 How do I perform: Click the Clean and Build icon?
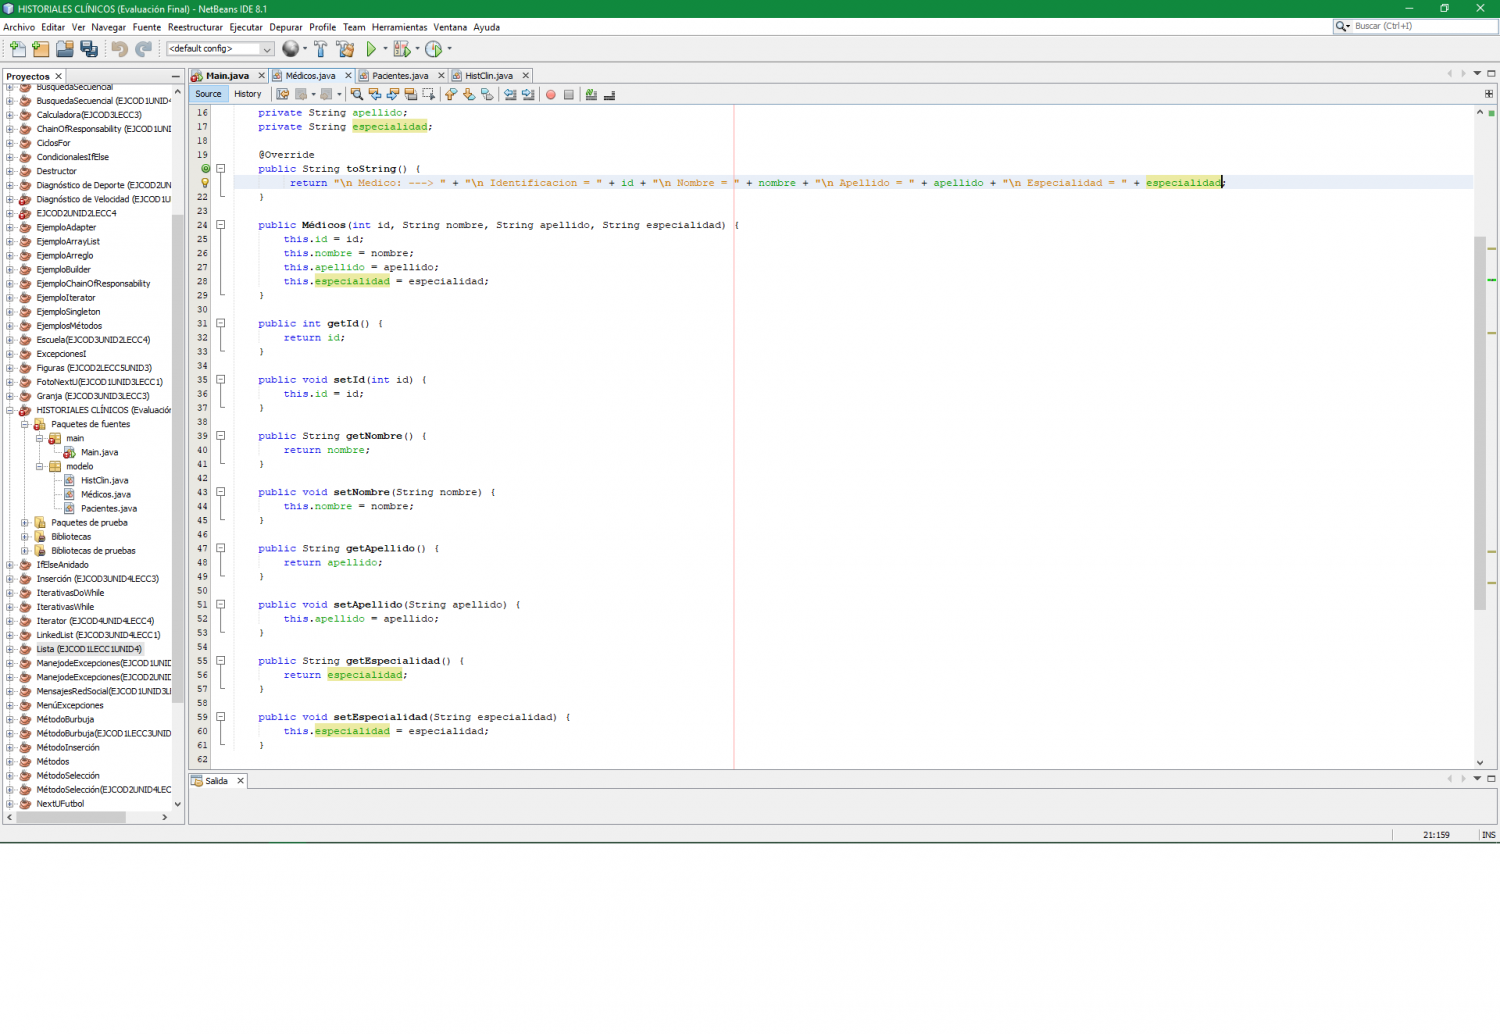tap(346, 48)
